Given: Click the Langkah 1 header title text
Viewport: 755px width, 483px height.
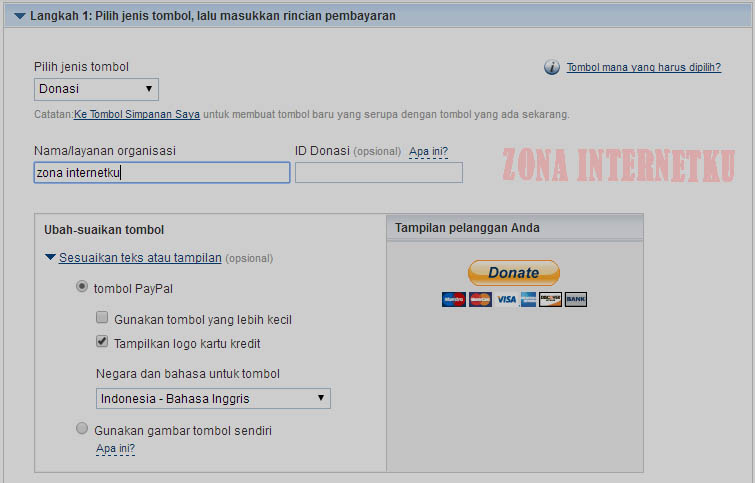Looking at the screenshot, I should [x=213, y=16].
